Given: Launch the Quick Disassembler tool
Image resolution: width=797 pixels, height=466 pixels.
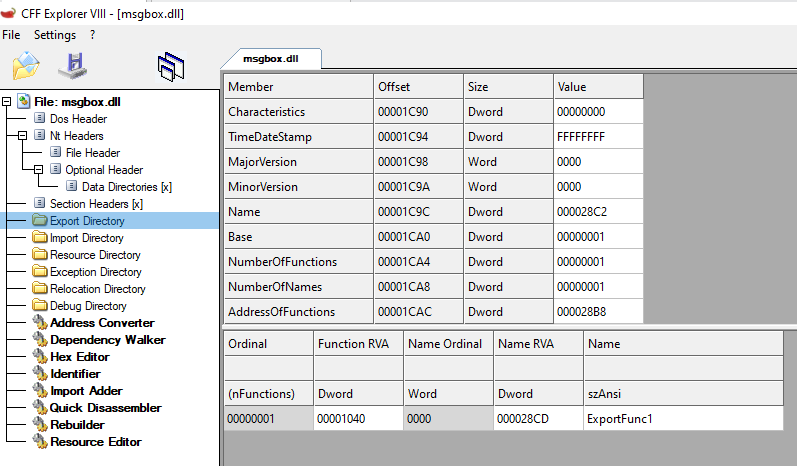Looking at the screenshot, I should (x=106, y=408).
